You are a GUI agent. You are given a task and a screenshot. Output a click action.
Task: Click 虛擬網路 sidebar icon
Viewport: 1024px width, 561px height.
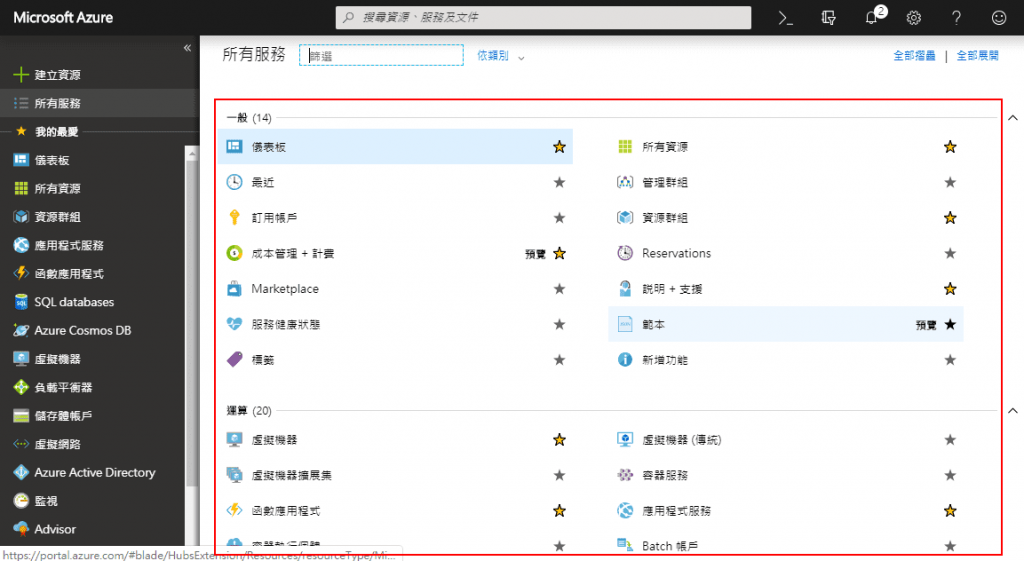21,444
